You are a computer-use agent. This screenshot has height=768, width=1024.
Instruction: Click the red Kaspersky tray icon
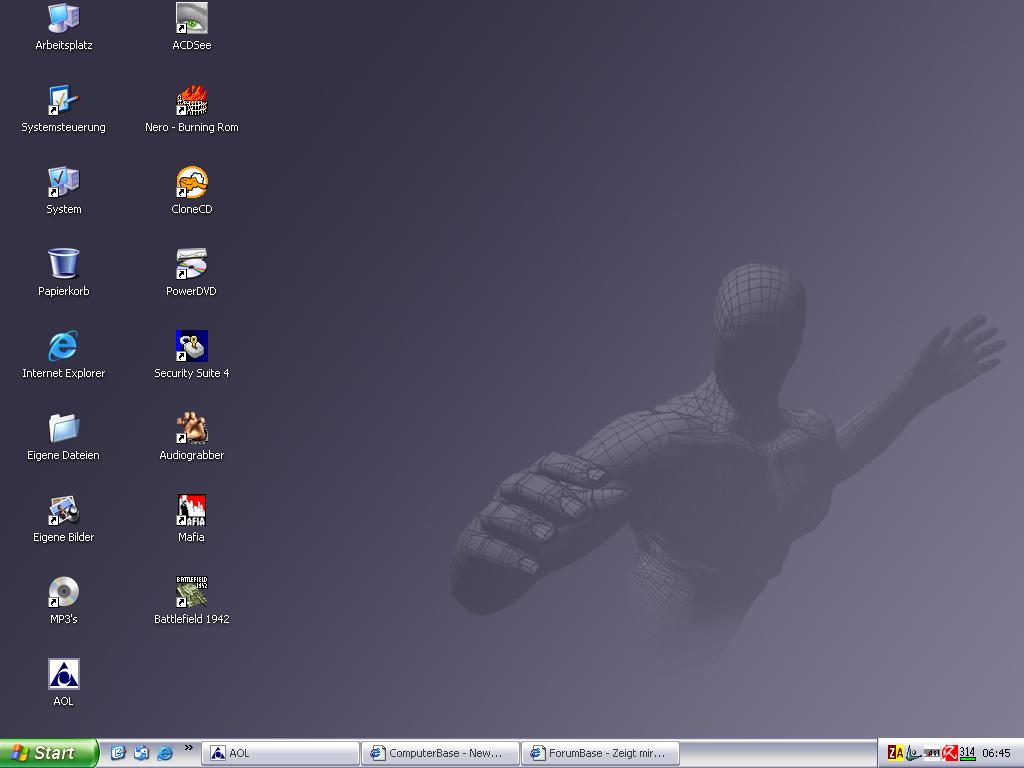click(950, 754)
